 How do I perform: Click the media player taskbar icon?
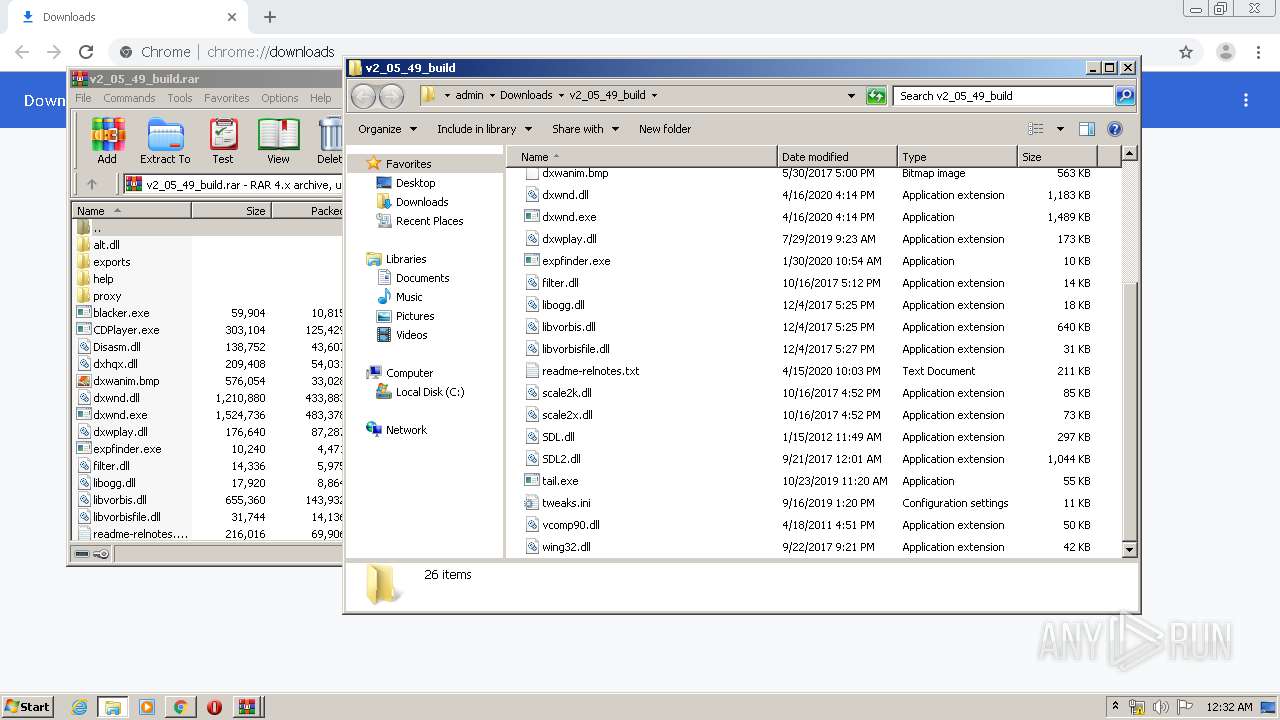pos(147,707)
